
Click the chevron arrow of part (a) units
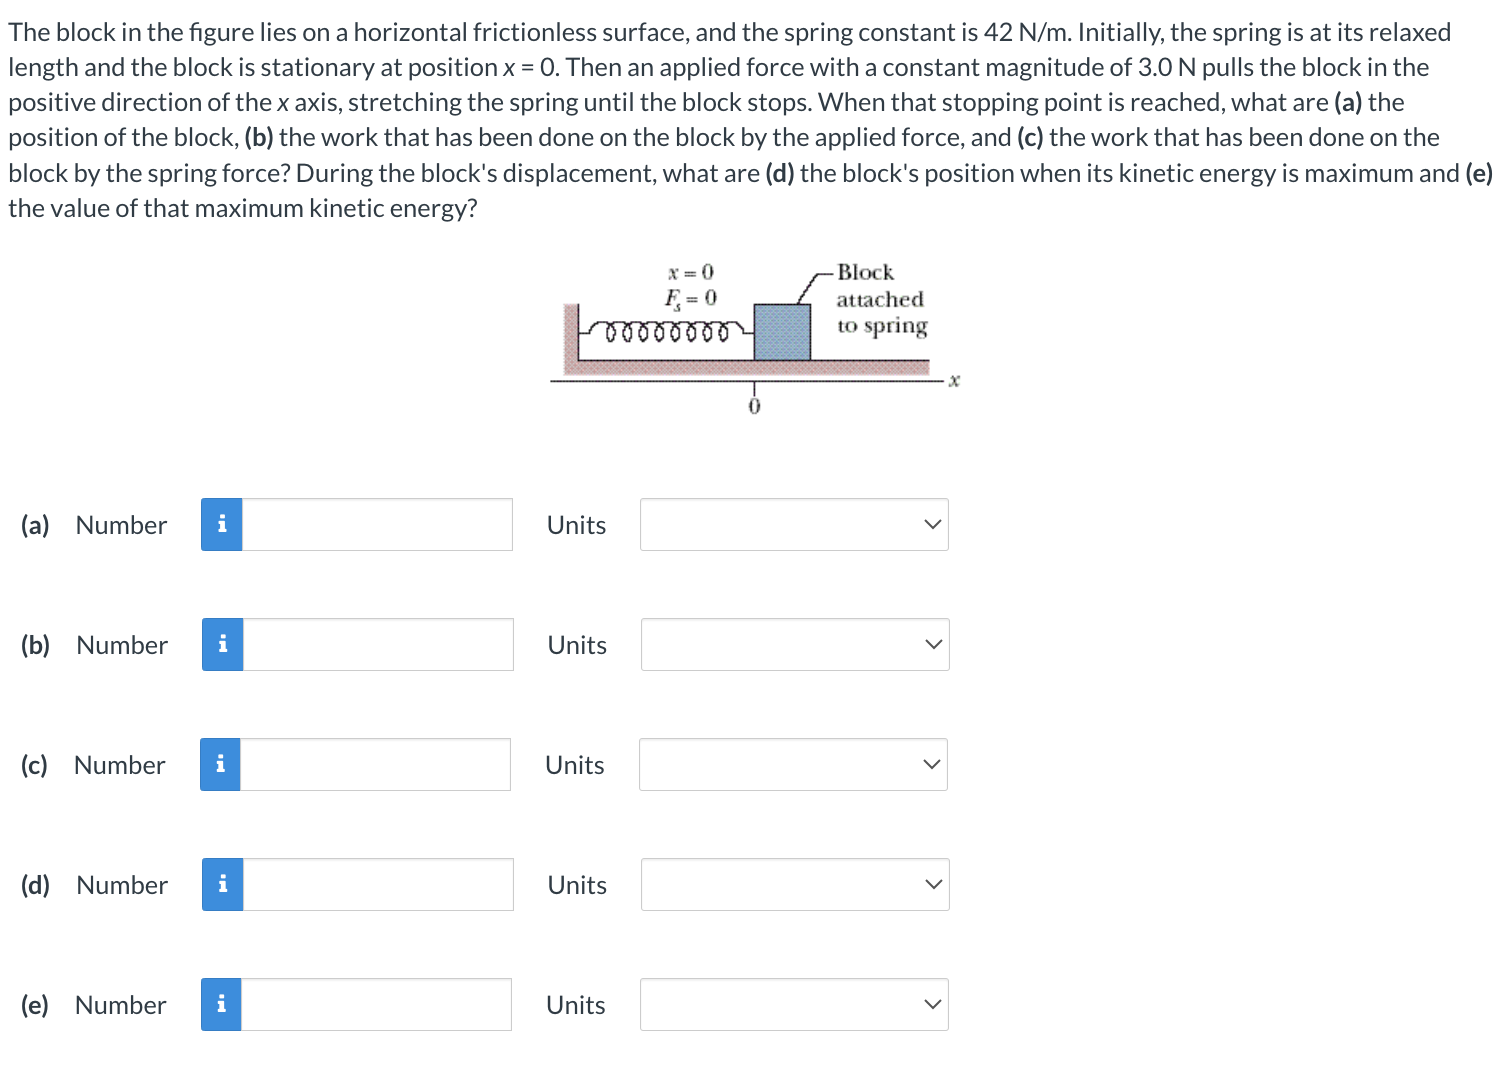click(932, 524)
